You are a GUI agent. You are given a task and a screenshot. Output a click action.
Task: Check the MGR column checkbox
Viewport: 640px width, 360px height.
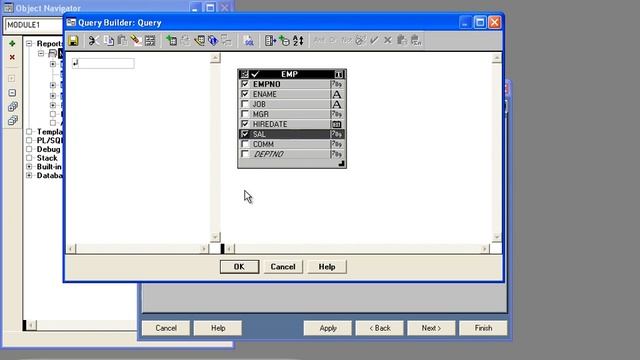[x=245, y=114]
